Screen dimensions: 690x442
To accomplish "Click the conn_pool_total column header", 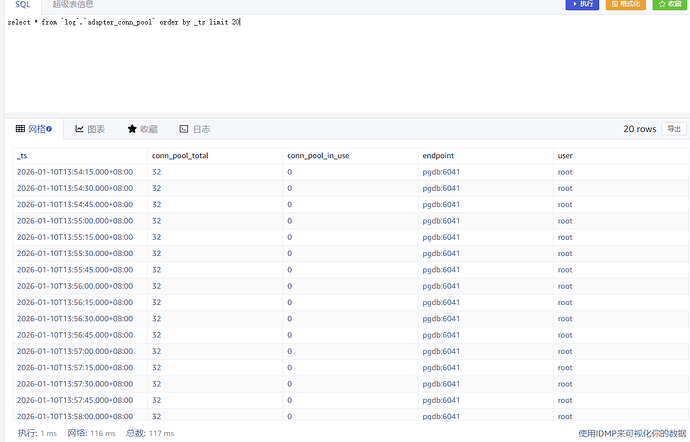I will [x=180, y=156].
